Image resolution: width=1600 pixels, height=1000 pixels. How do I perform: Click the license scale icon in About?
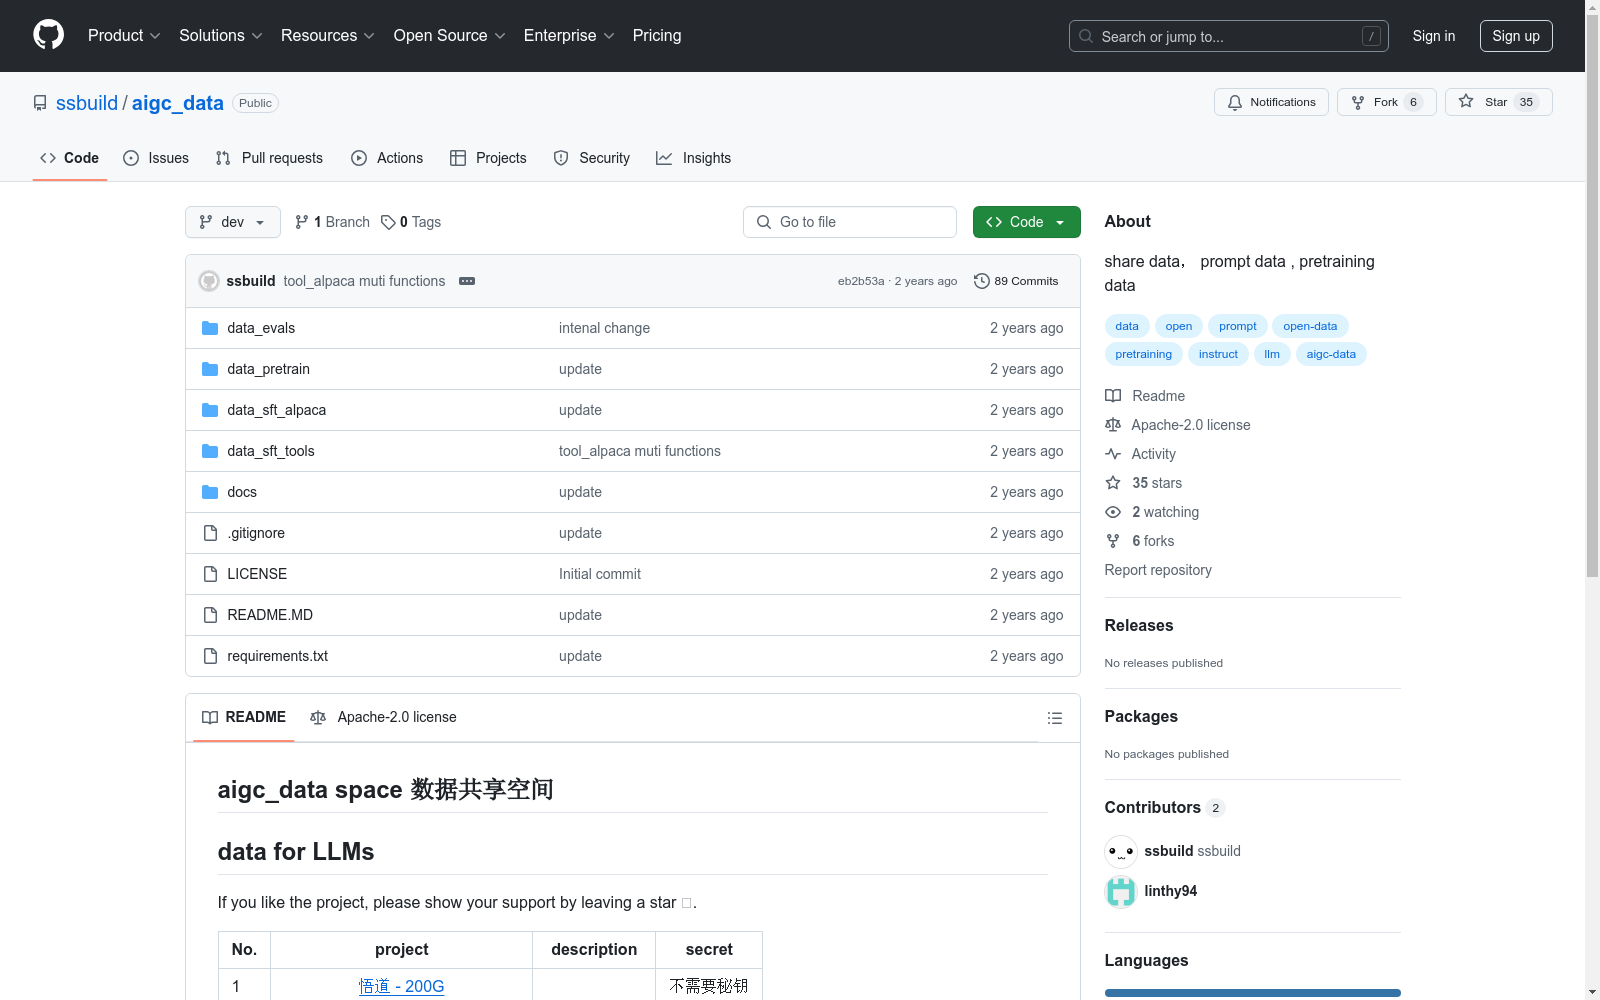coord(1113,425)
